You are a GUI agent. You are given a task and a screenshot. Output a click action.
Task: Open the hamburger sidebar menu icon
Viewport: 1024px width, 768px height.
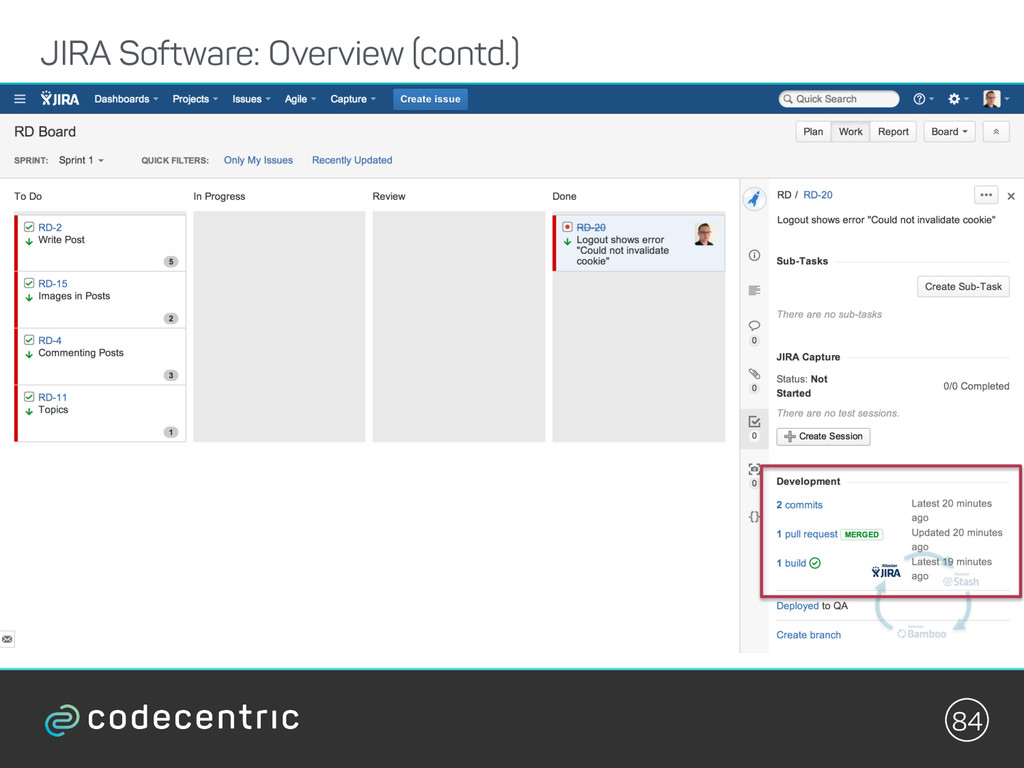click(x=20, y=99)
